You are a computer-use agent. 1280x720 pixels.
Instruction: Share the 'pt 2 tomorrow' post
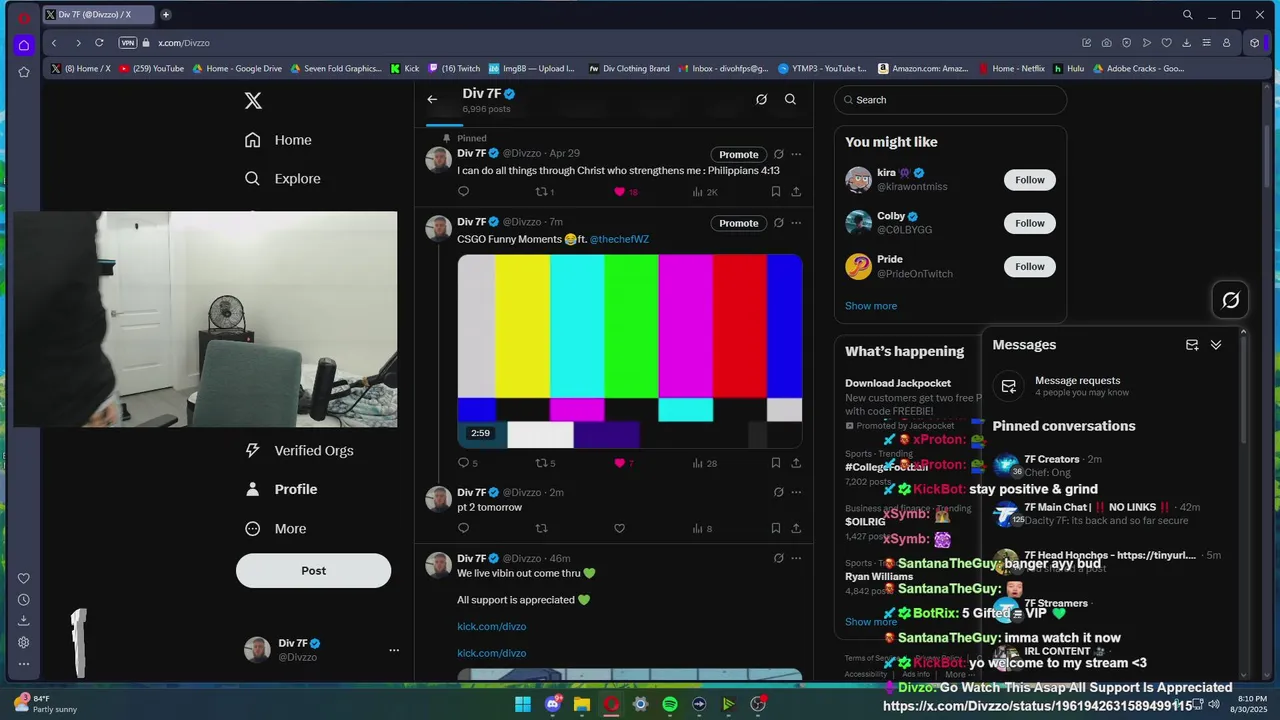coord(796,528)
